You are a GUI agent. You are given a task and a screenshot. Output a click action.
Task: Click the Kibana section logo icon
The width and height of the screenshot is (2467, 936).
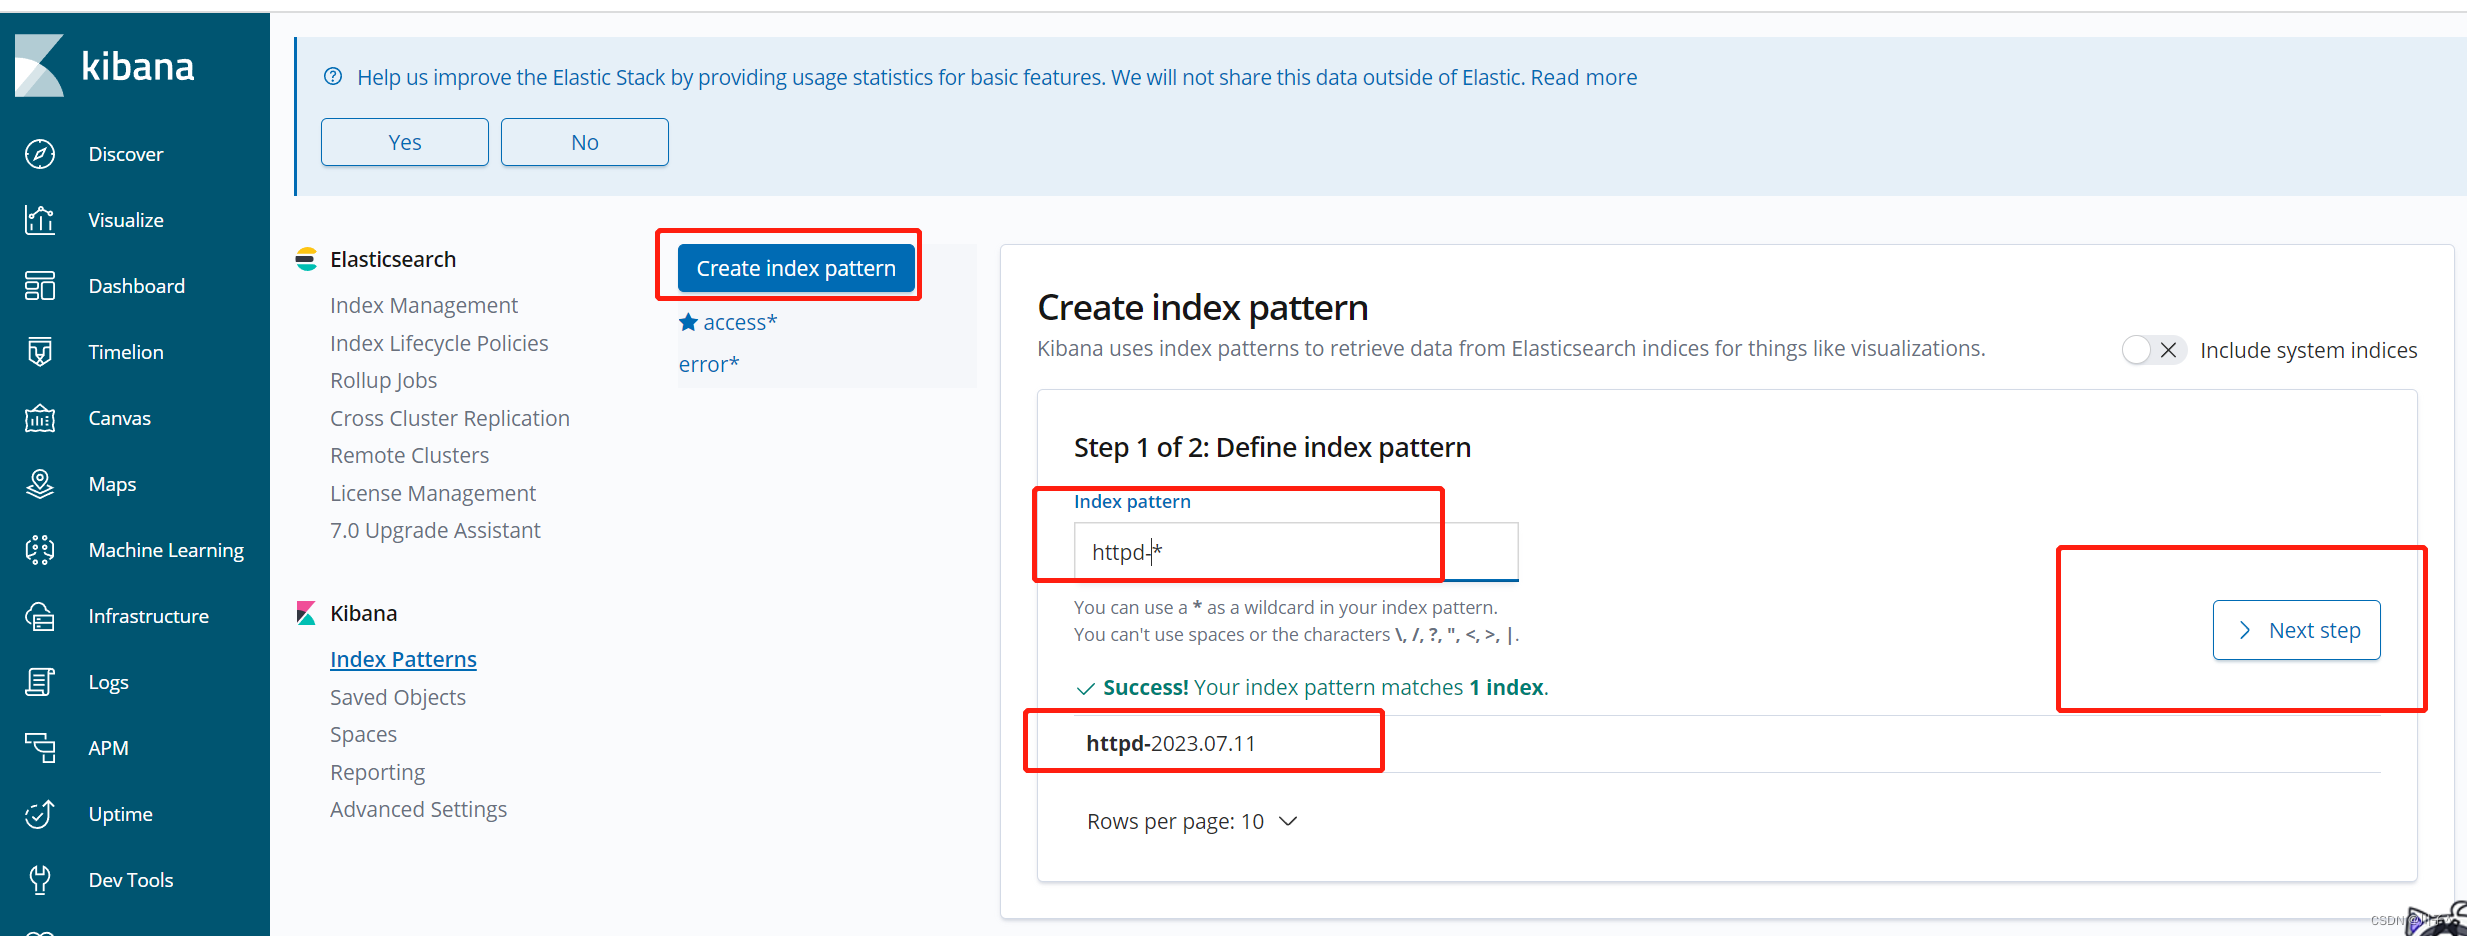[306, 613]
